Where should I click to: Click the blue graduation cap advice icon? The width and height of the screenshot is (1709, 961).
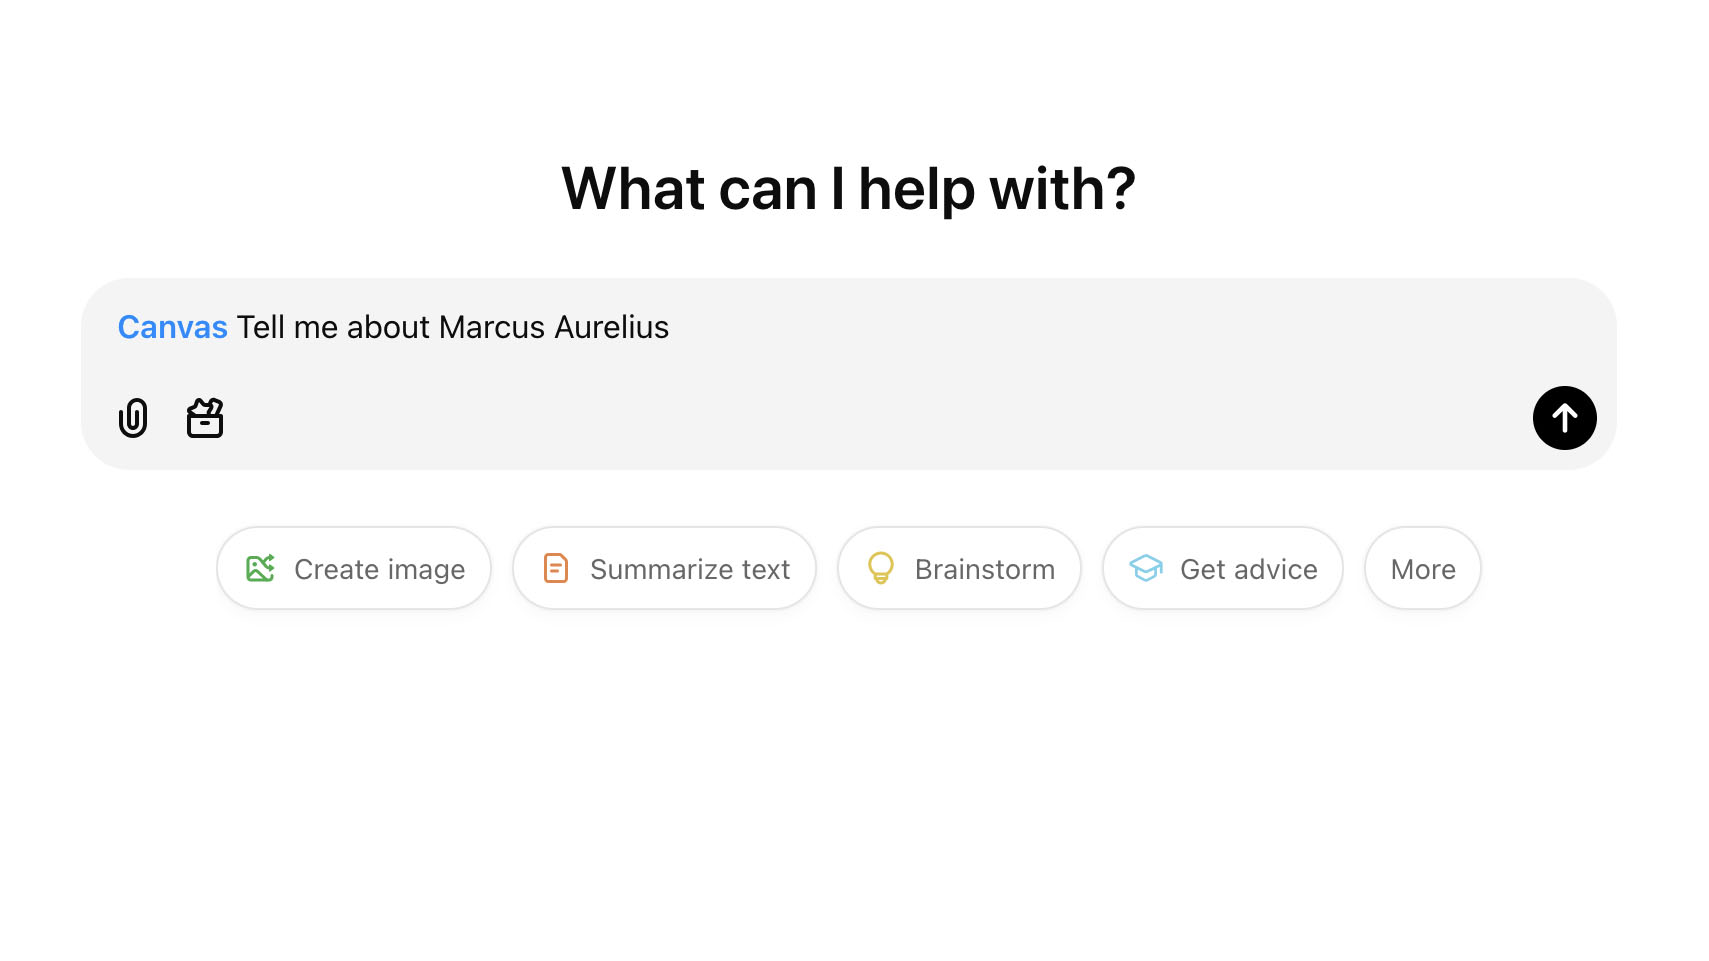[x=1146, y=568]
